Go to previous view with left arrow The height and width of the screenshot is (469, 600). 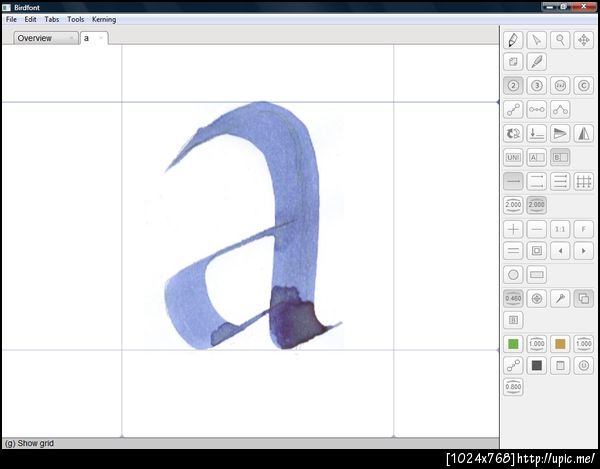pos(560,251)
